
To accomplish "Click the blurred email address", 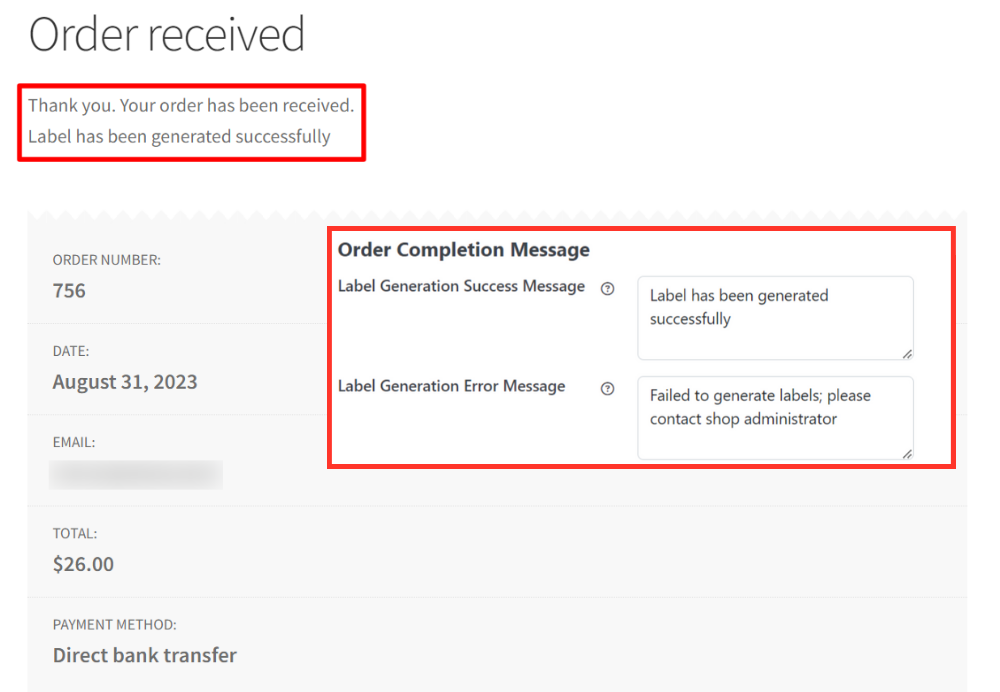I will (136, 475).
